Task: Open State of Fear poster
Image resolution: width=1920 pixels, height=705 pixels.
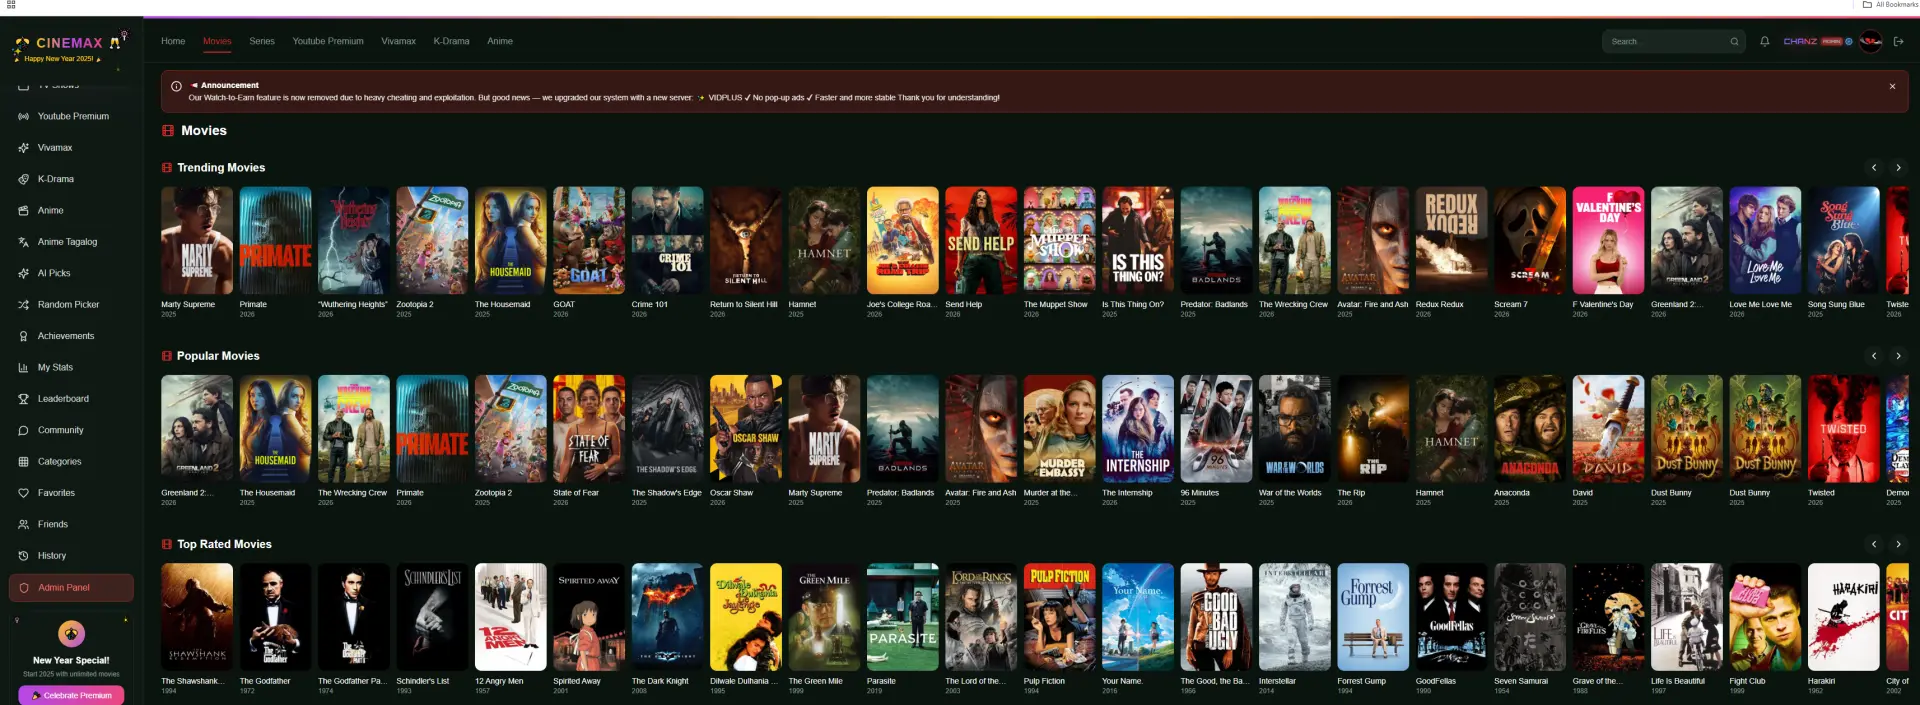Action: (x=589, y=429)
